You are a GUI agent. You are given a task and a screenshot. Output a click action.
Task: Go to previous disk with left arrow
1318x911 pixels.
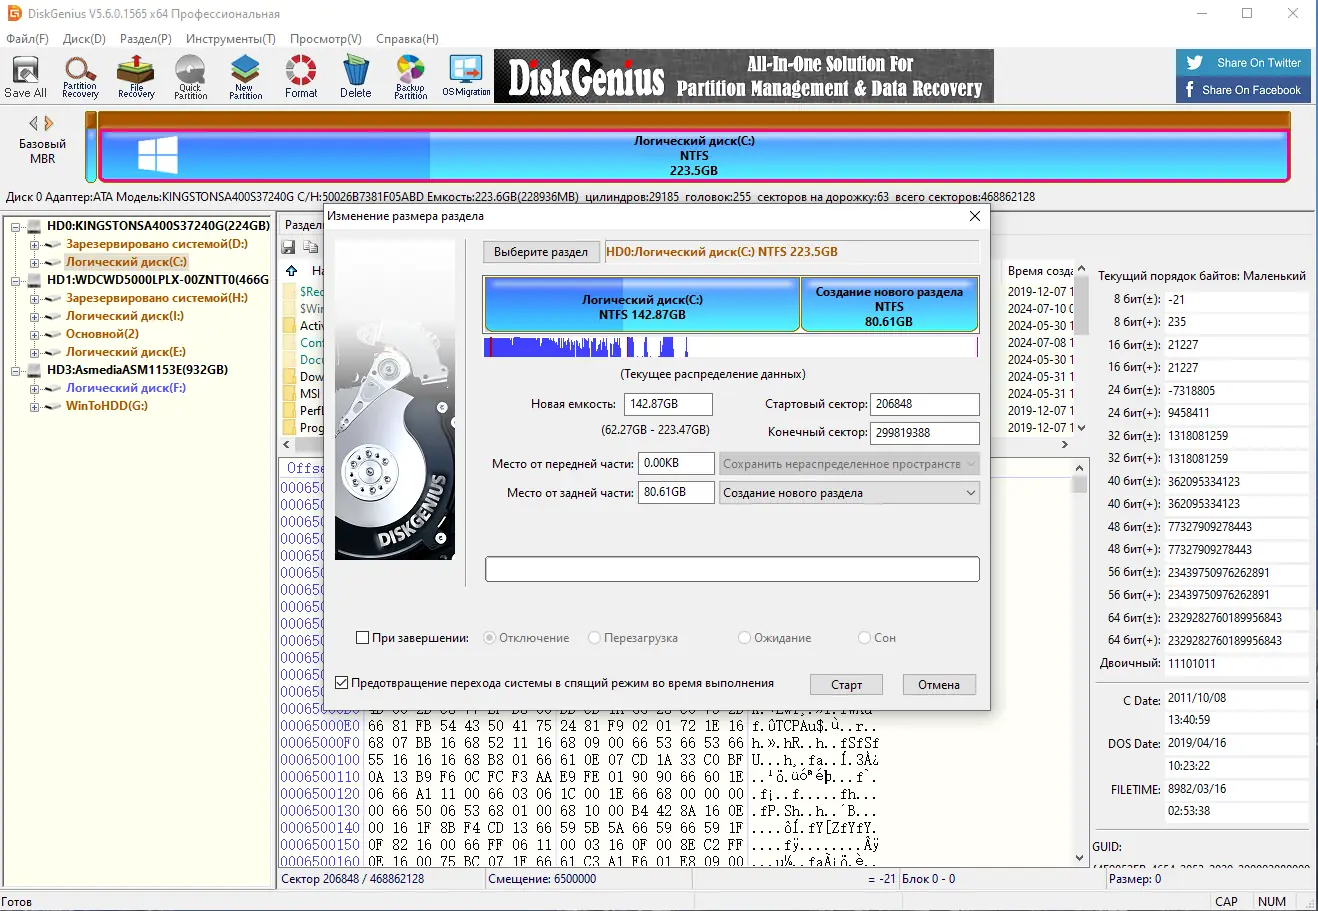pos(33,123)
